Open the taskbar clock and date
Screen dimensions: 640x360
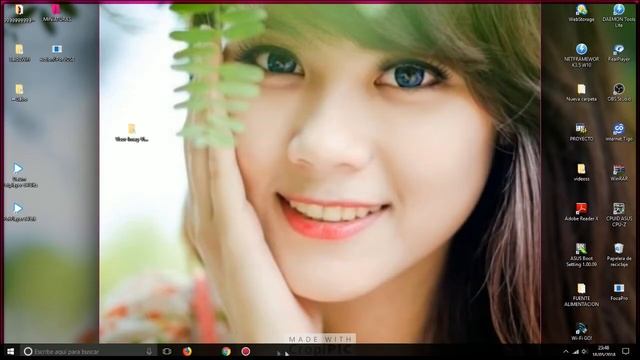[604, 351]
